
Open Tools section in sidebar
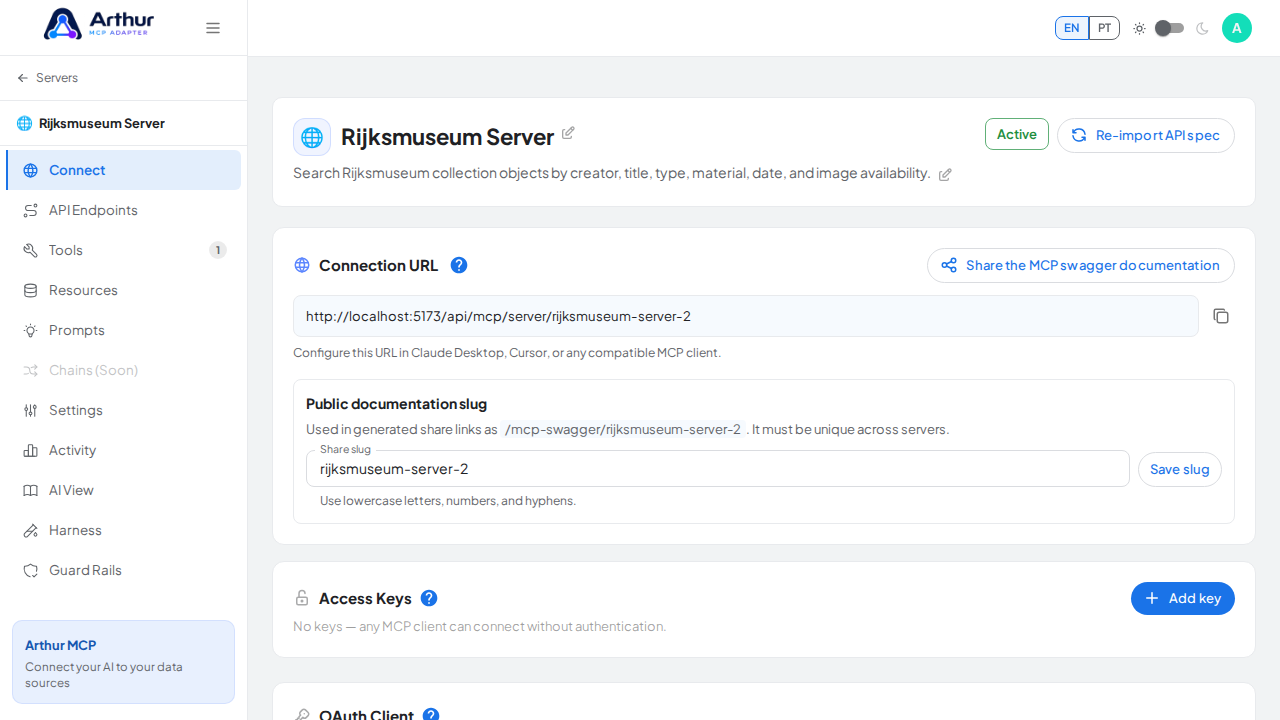click(123, 250)
